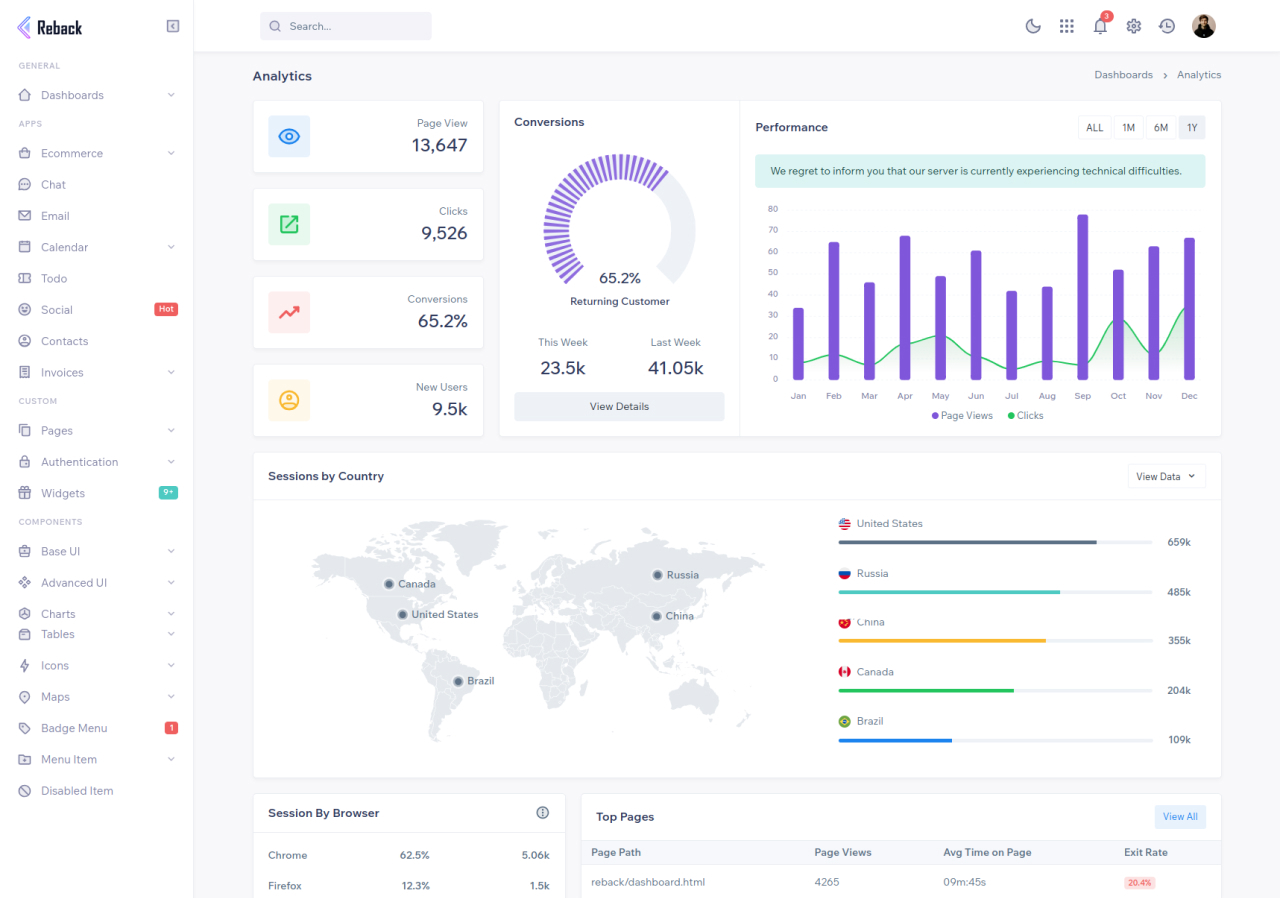
Task: Click the Conversions card trend icon
Action: pos(289,312)
